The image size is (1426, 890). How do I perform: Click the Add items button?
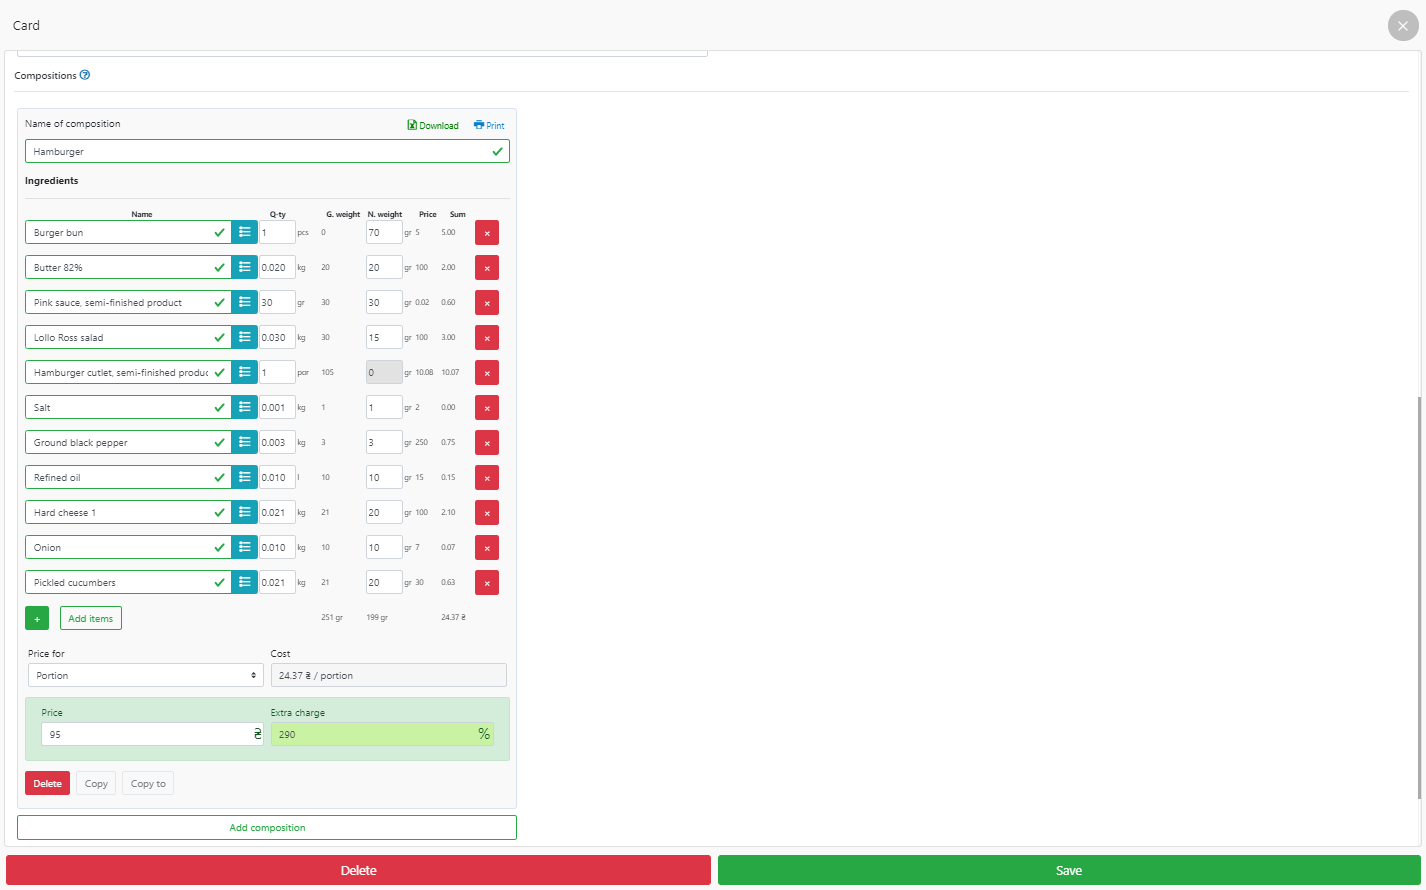click(90, 619)
